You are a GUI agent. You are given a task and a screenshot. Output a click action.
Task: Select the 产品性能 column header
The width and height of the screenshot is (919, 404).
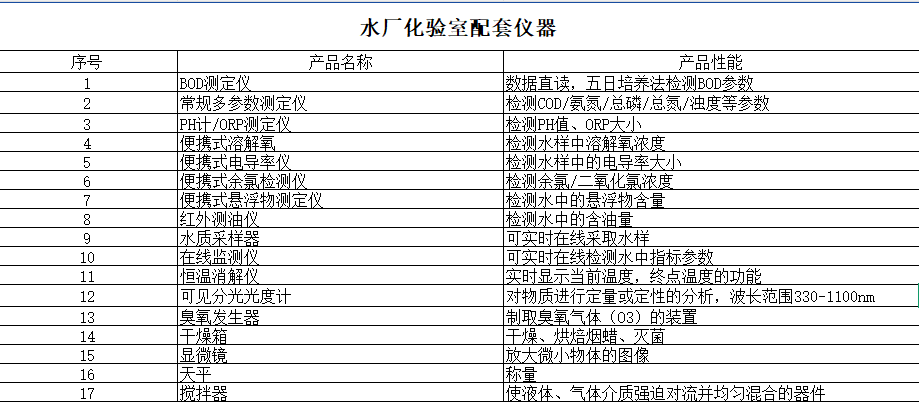710,62
